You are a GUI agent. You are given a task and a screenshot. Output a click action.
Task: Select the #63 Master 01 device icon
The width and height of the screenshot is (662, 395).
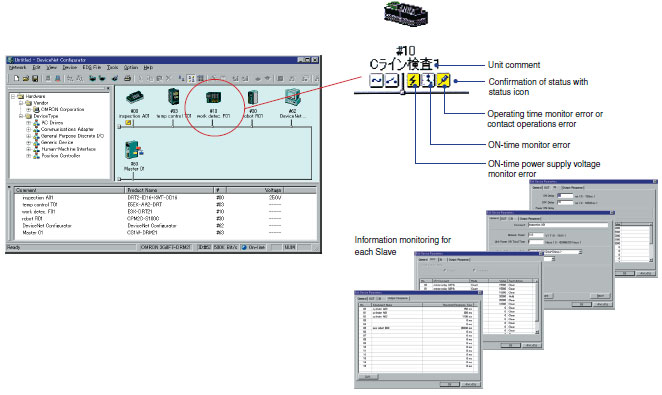coord(134,150)
